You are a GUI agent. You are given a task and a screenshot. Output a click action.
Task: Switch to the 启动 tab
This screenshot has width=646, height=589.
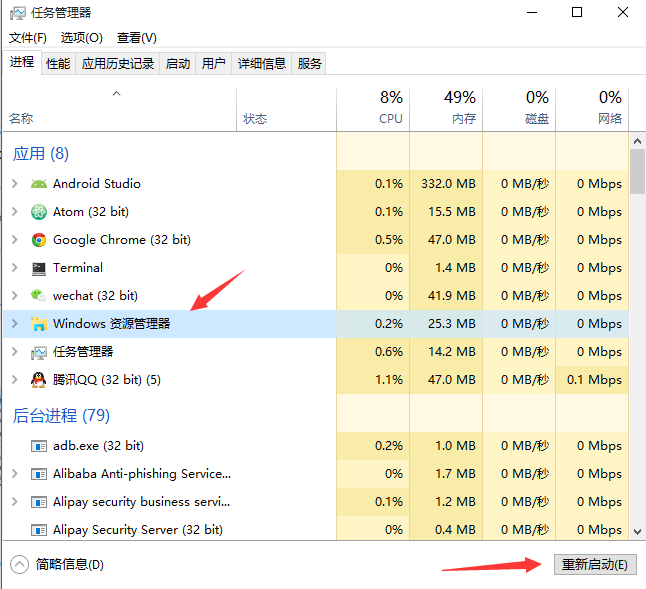178,63
